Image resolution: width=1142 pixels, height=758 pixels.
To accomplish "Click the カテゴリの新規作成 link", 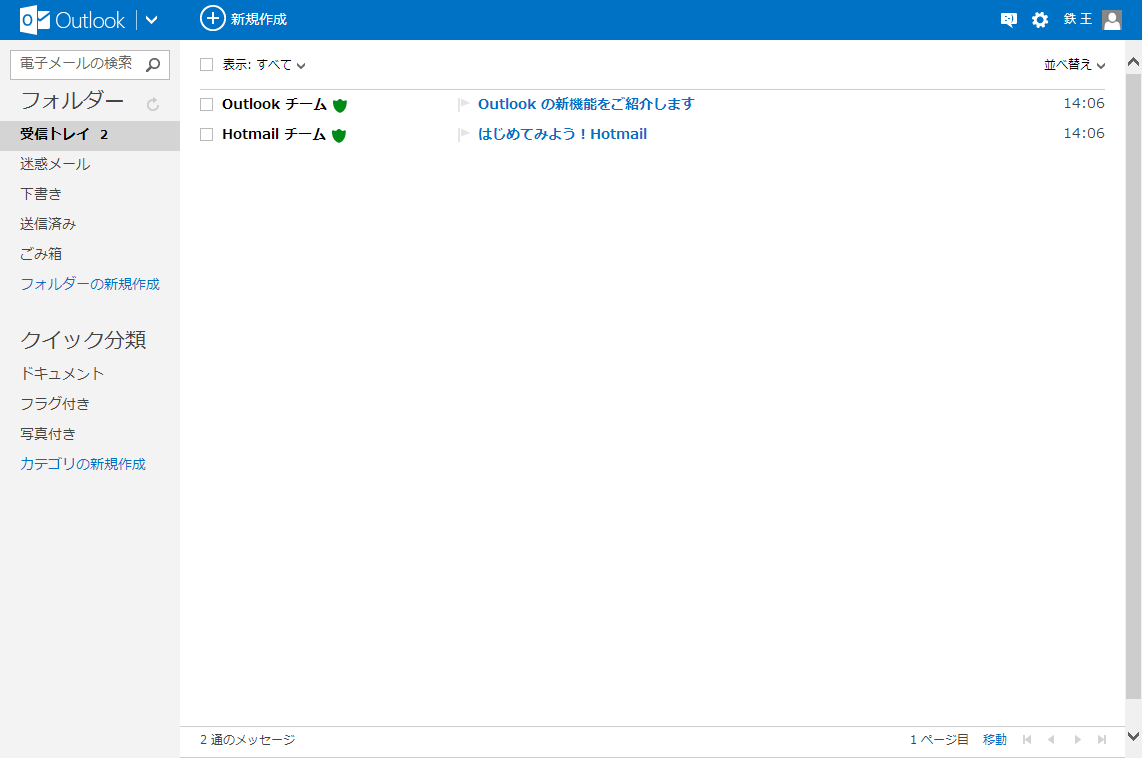I will pos(83,464).
